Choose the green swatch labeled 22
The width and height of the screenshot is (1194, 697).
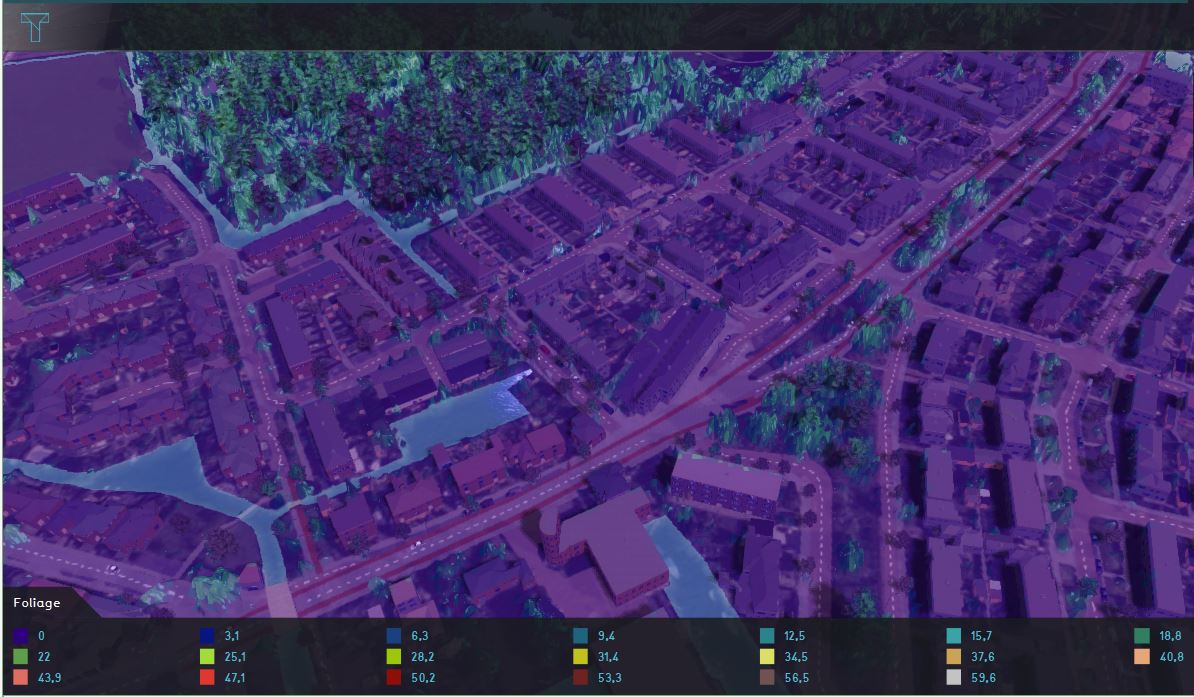pyautogui.click(x=21, y=657)
